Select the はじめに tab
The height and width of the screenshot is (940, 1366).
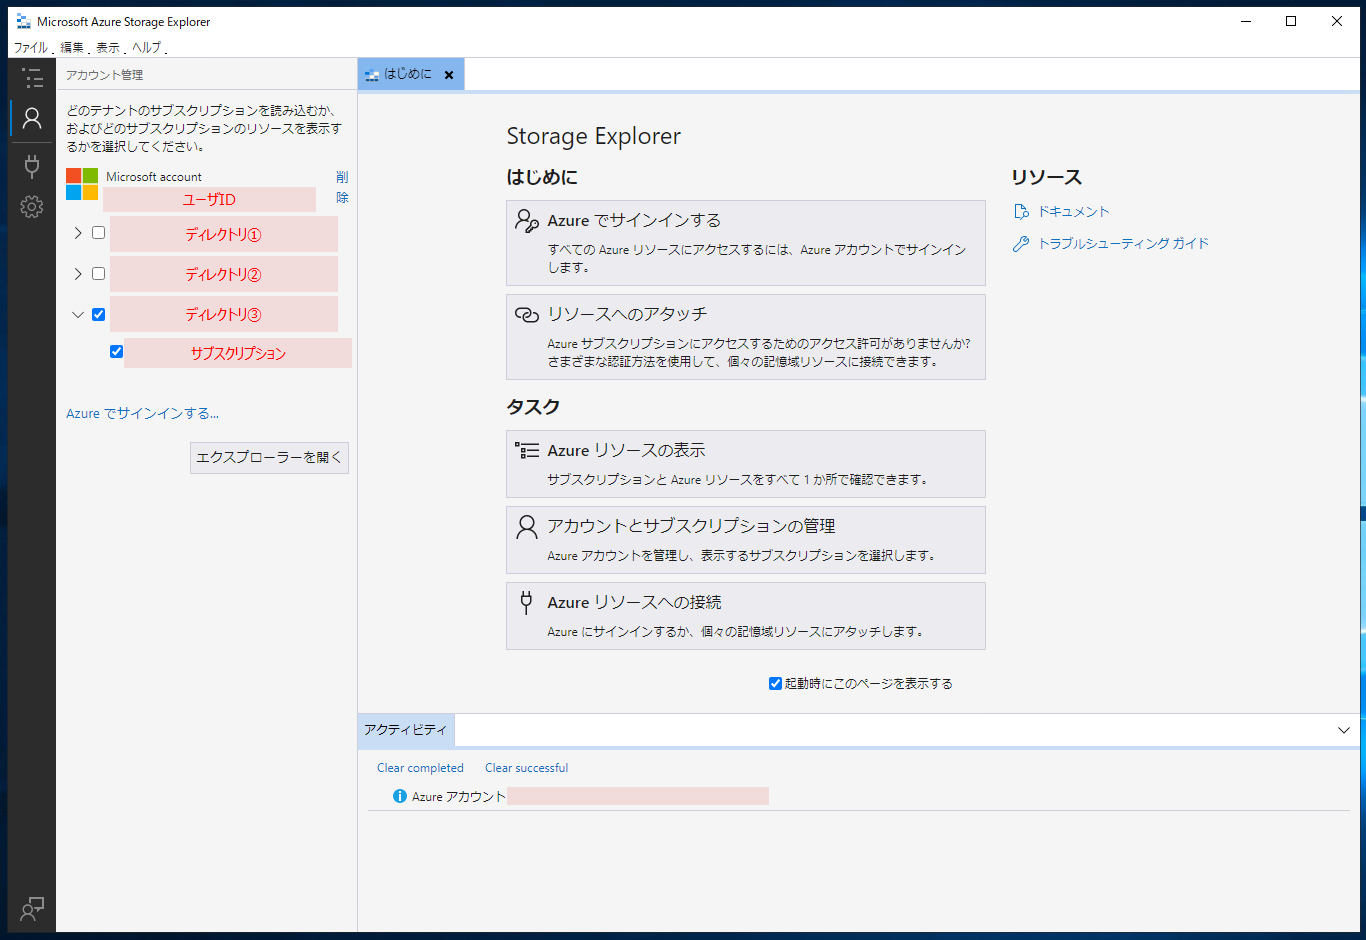[x=410, y=74]
